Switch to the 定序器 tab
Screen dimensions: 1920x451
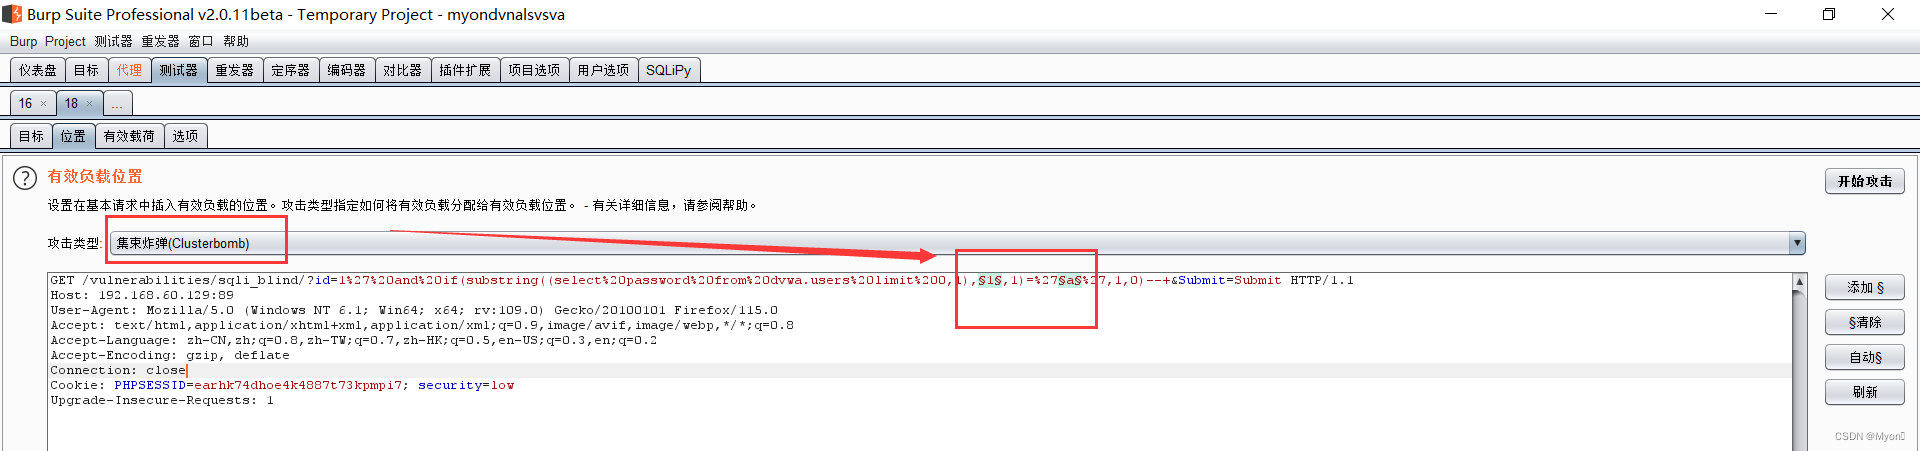click(x=290, y=70)
